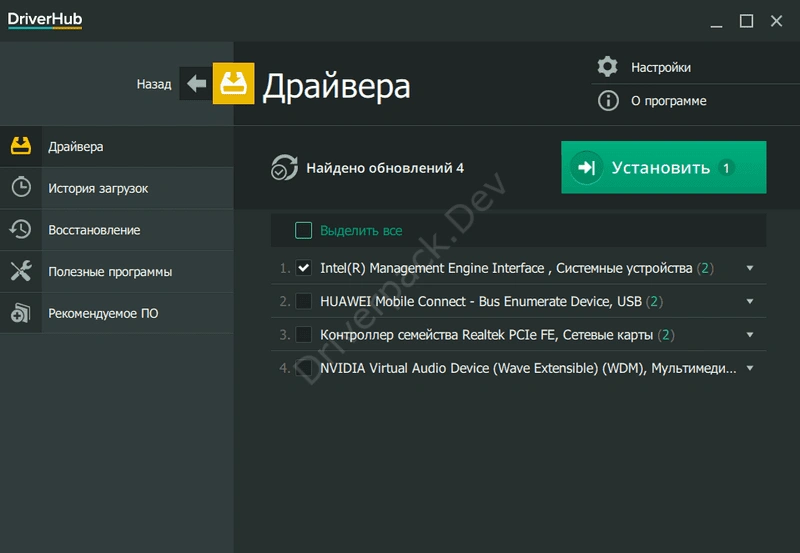Go back via 'Назад' label
Viewport: 800px width, 553px height.
coord(154,84)
